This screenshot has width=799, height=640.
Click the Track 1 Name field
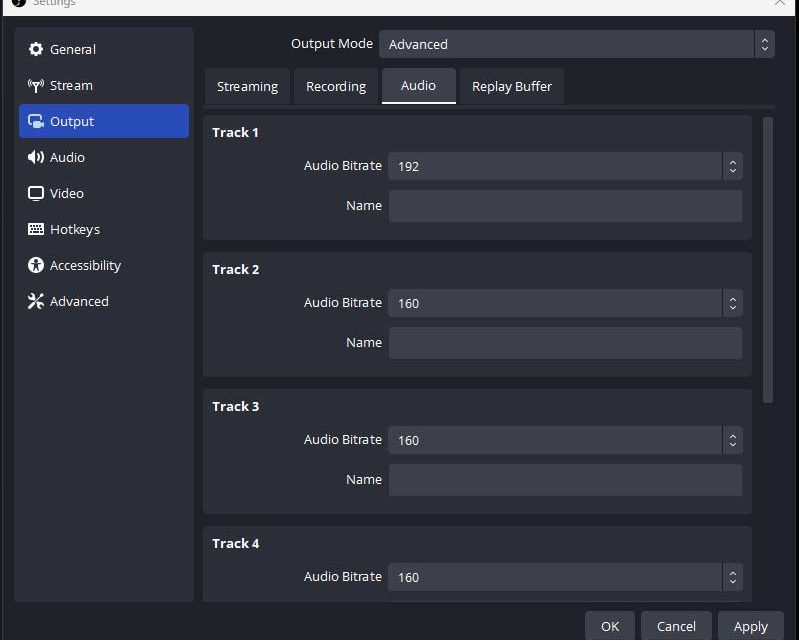point(565,206)
